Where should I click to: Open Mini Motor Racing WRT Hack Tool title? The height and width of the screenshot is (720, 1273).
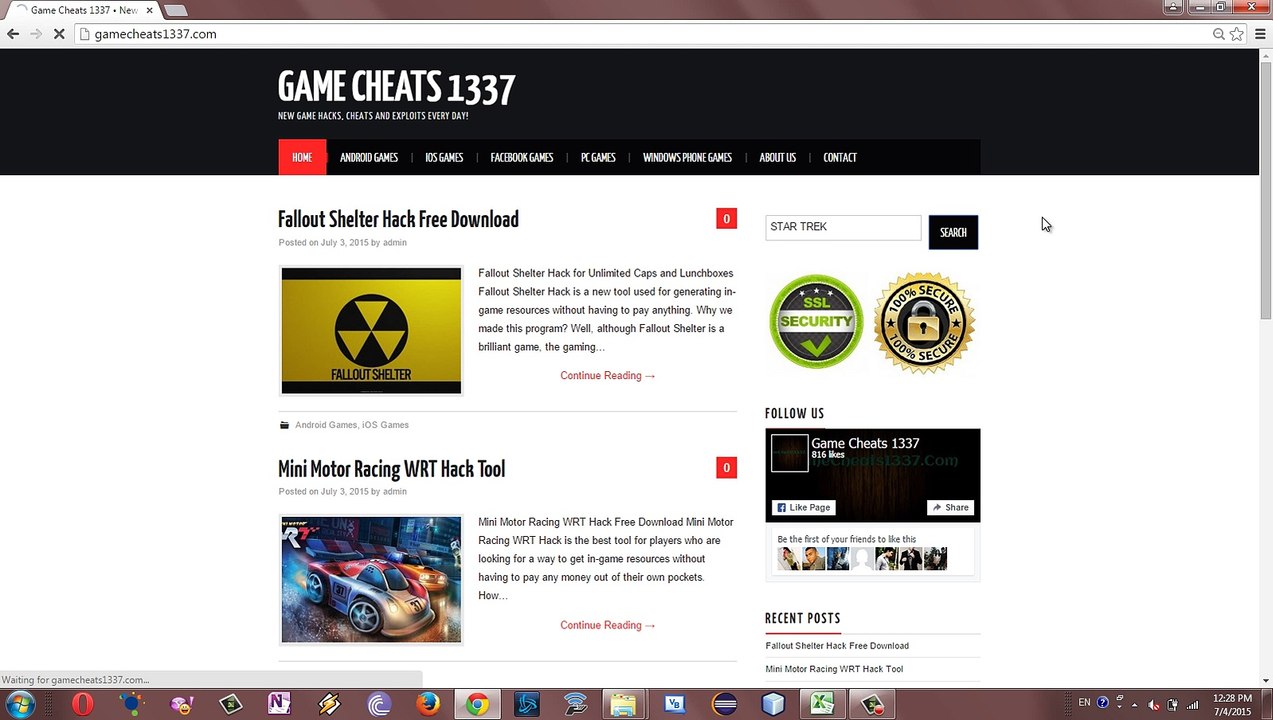pos(391,469)
